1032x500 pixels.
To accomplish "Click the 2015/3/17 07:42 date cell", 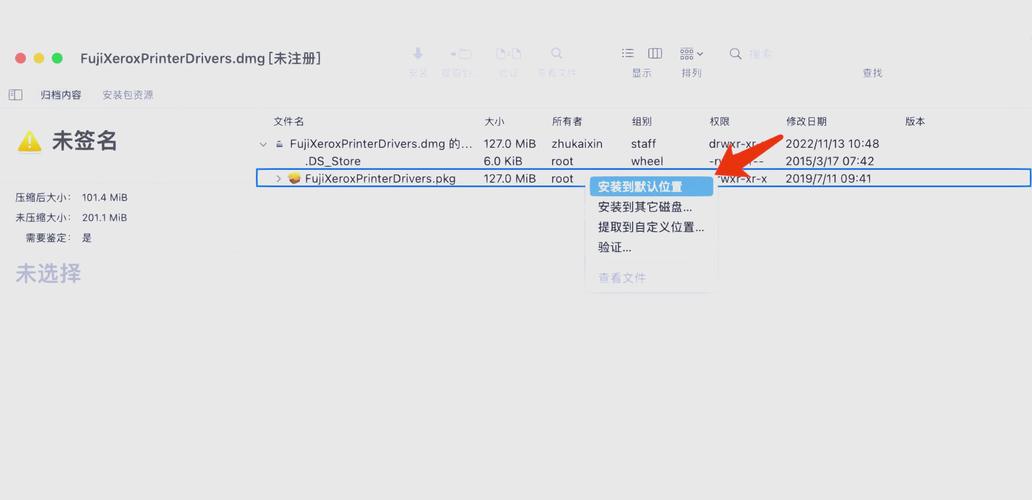I will (829, 161).
